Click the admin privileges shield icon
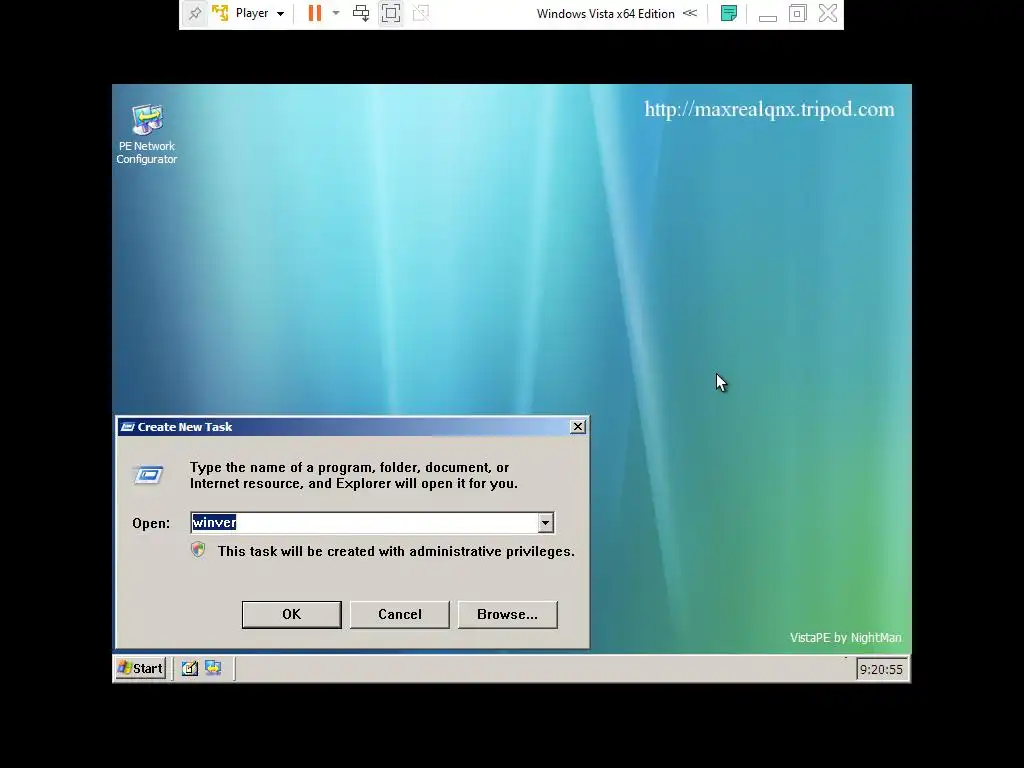Screen dimensions: 1024x768 [x=199, y=550]
